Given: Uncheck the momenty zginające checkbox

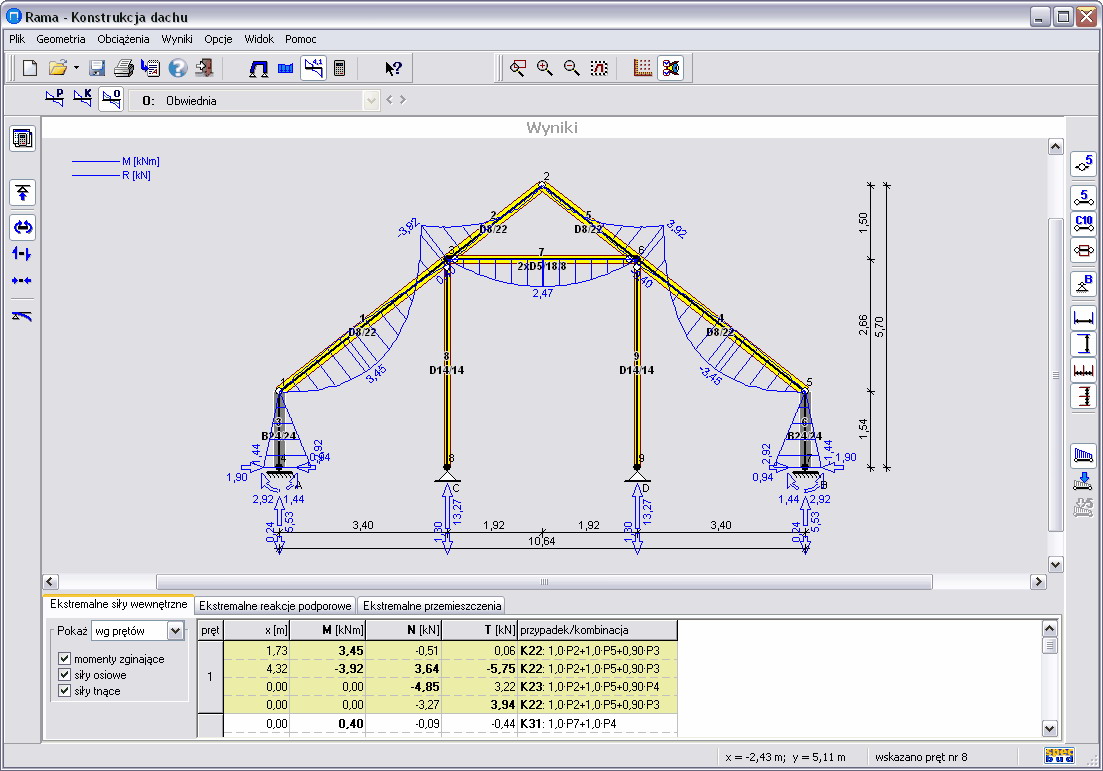Looking at the screenshot, I should click(x=65, y=659).
